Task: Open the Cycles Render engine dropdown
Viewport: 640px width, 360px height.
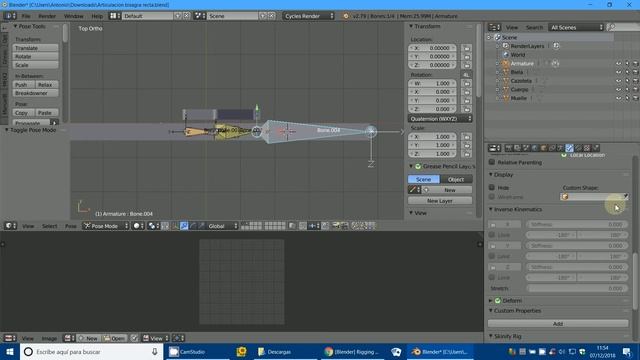Action: point(309,16)
